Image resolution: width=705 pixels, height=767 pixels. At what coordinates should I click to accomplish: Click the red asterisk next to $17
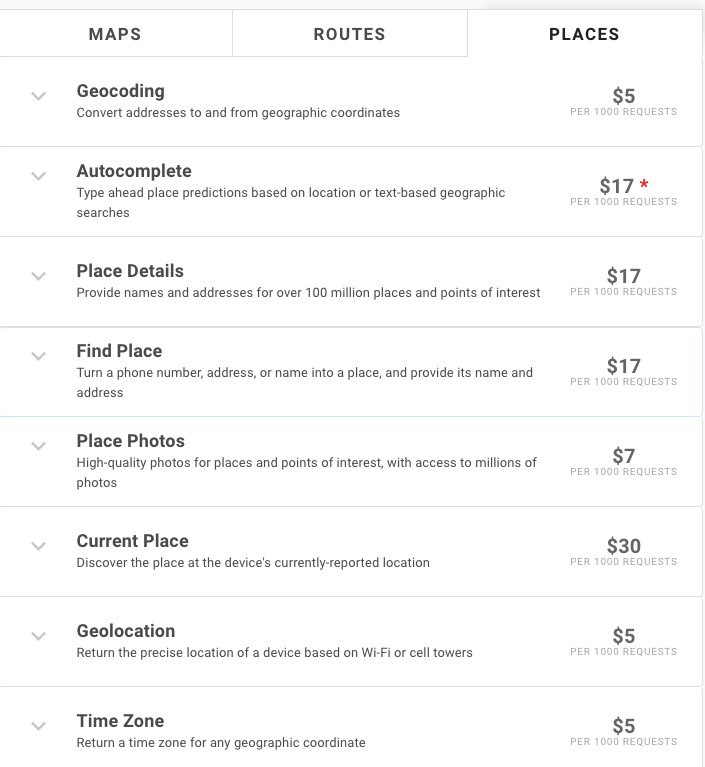pyautogui.click(x=644, y=184)
